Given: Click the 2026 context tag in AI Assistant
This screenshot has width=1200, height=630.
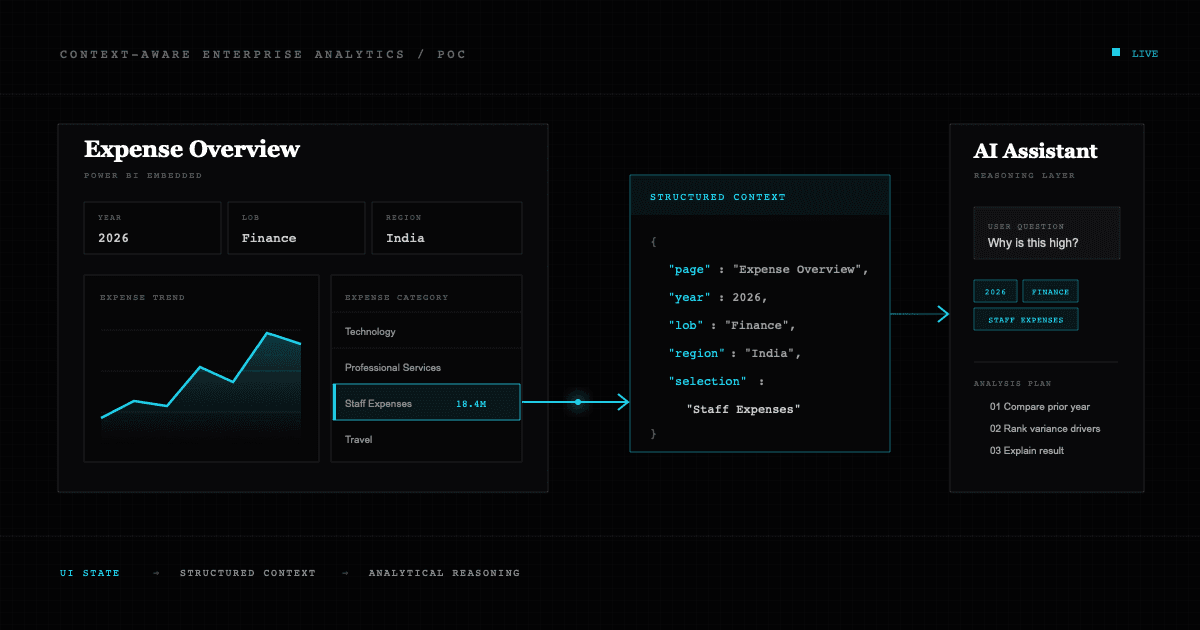Looking at the screenshot, I should 996,292.
